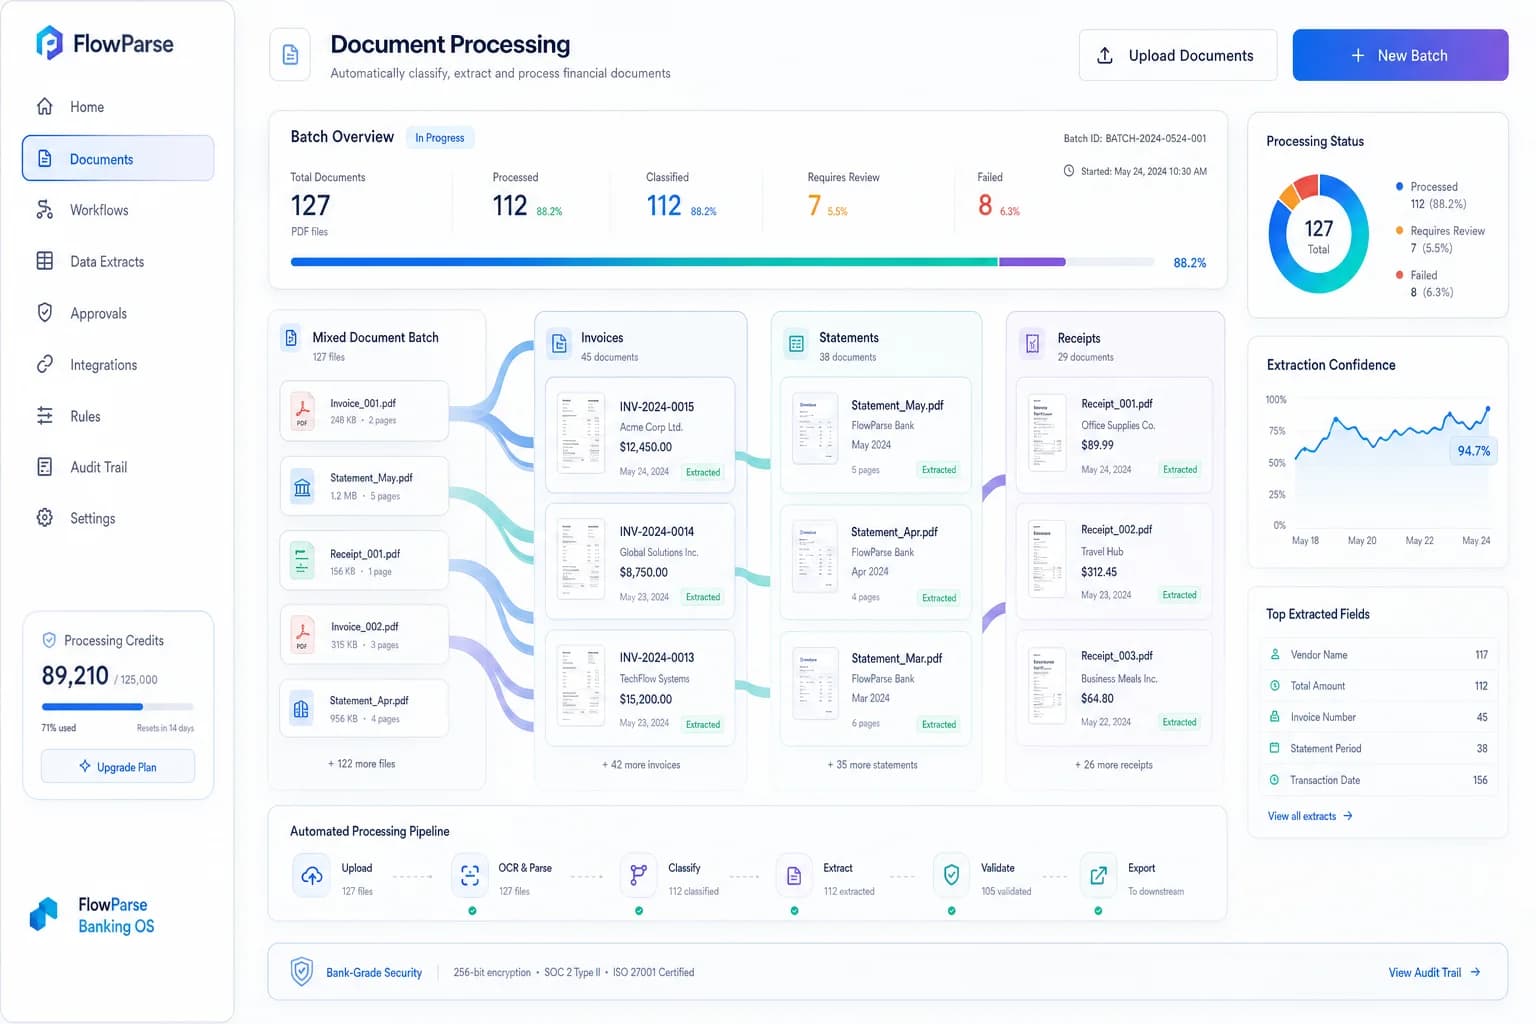Click the PDF icon of Invoice_001.pdf

302,411
